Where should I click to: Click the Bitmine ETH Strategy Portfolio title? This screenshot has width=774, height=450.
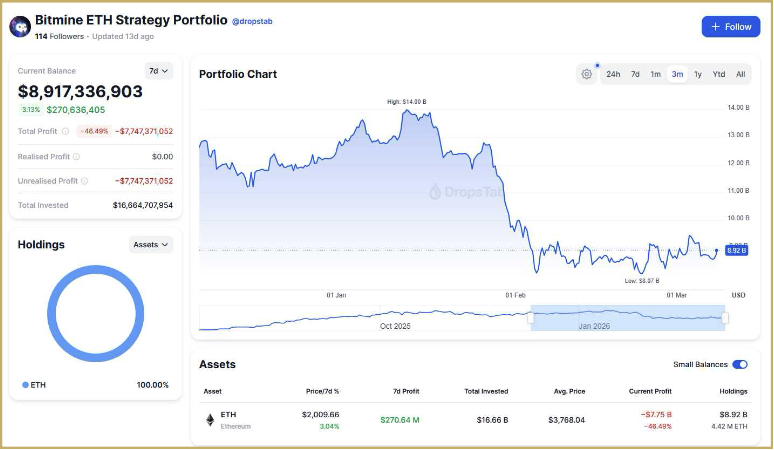pos(131,20)
